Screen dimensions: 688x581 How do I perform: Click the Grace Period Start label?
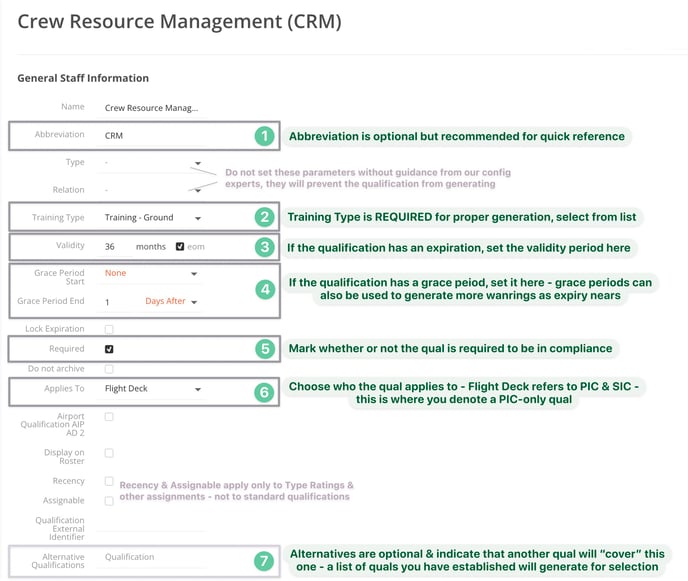(x=59, y=277)
